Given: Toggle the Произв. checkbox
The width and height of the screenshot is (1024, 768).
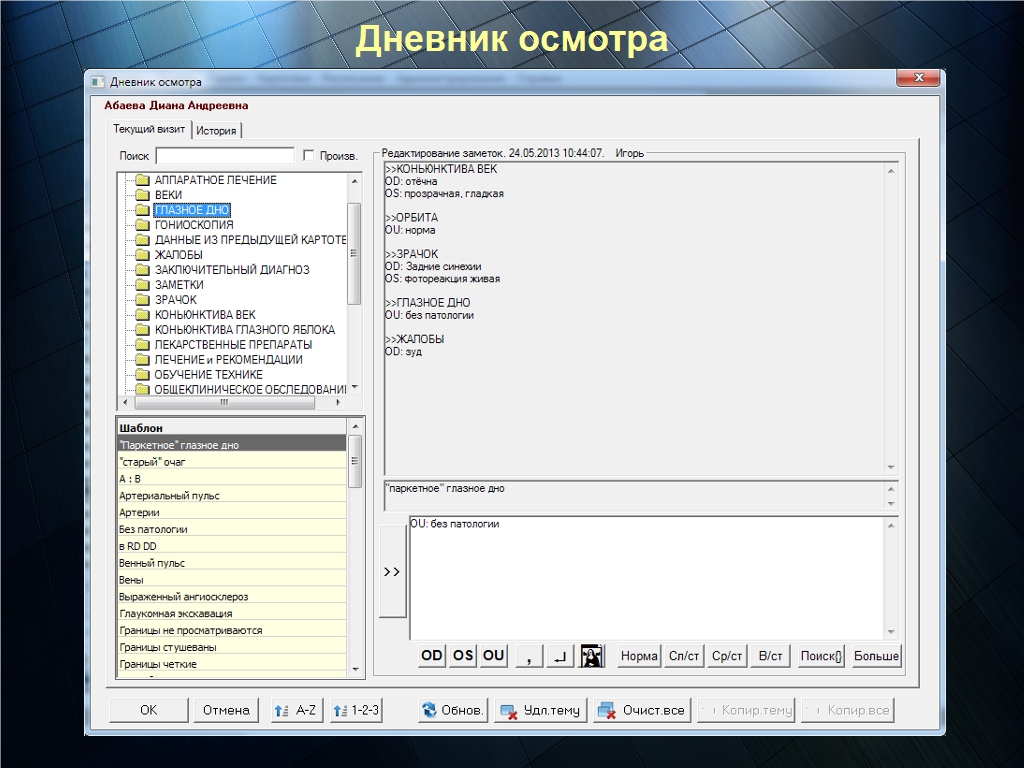Looking at the screenshot, I should click(308, 156).
